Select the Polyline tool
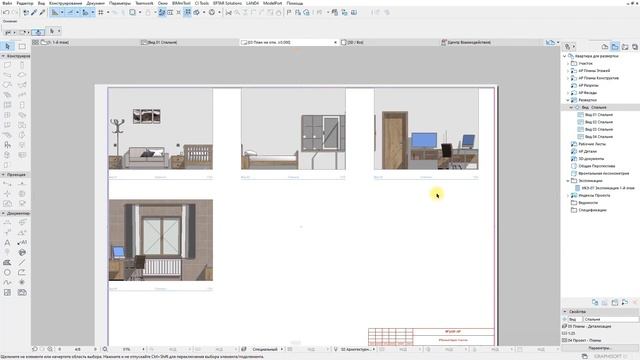Screen dimensions: 640x360 click(x=22, y=272)
